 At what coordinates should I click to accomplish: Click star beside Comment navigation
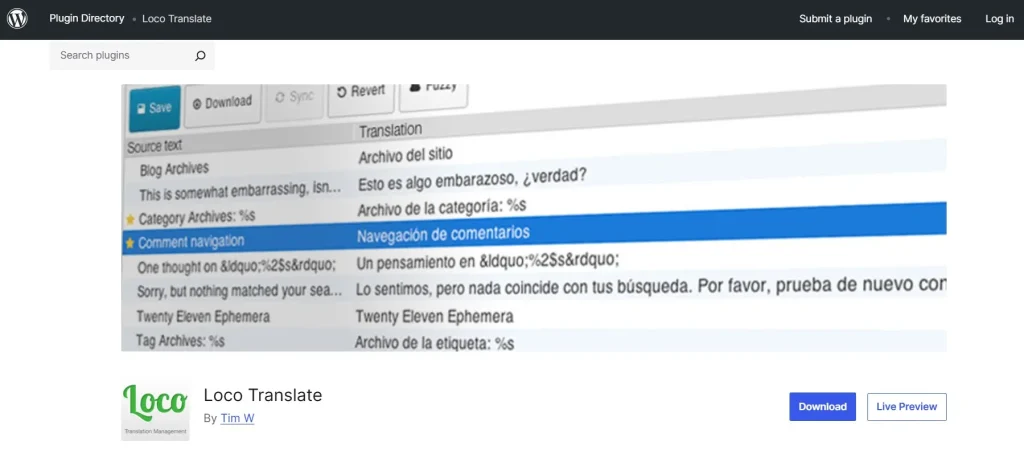pyautogui.click(x=130, y=243)
